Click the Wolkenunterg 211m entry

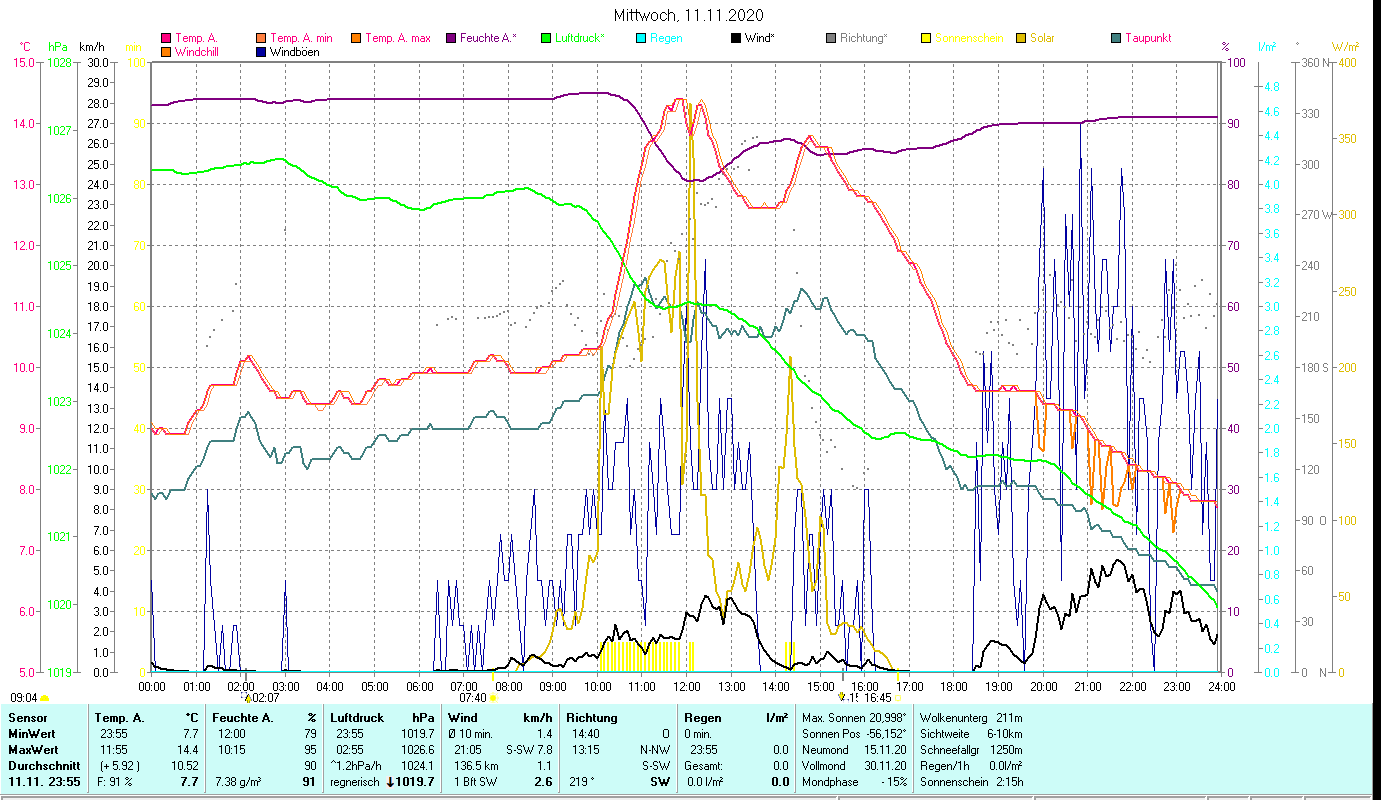[970, 718]
